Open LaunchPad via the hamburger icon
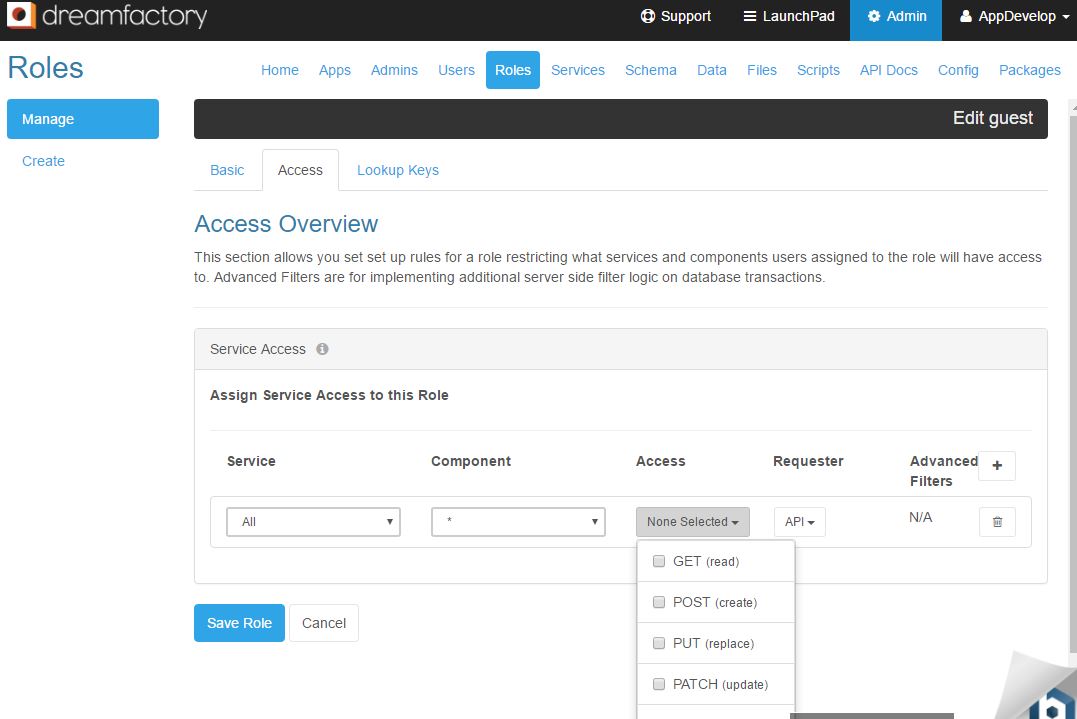Image resolution: width=1077 pixels, height=719 pixels. pos(750,16)
